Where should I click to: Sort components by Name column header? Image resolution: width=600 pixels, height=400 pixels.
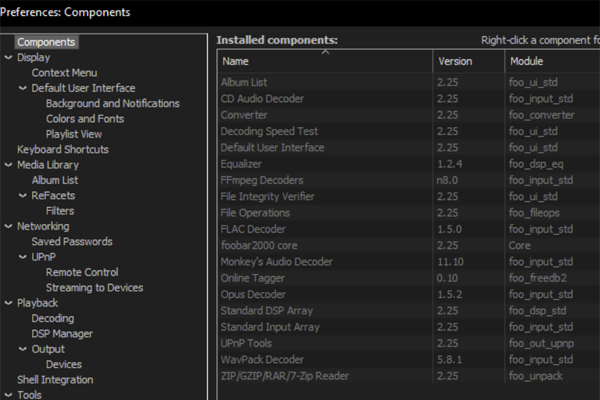pos(325,61)
